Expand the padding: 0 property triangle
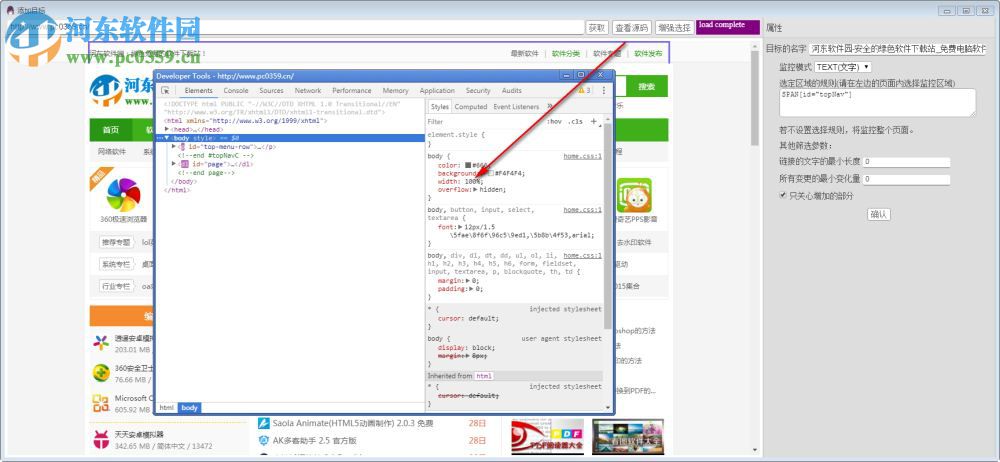Image resolution: width=1000 pixels, height=462 pixels. pos(469,288)
